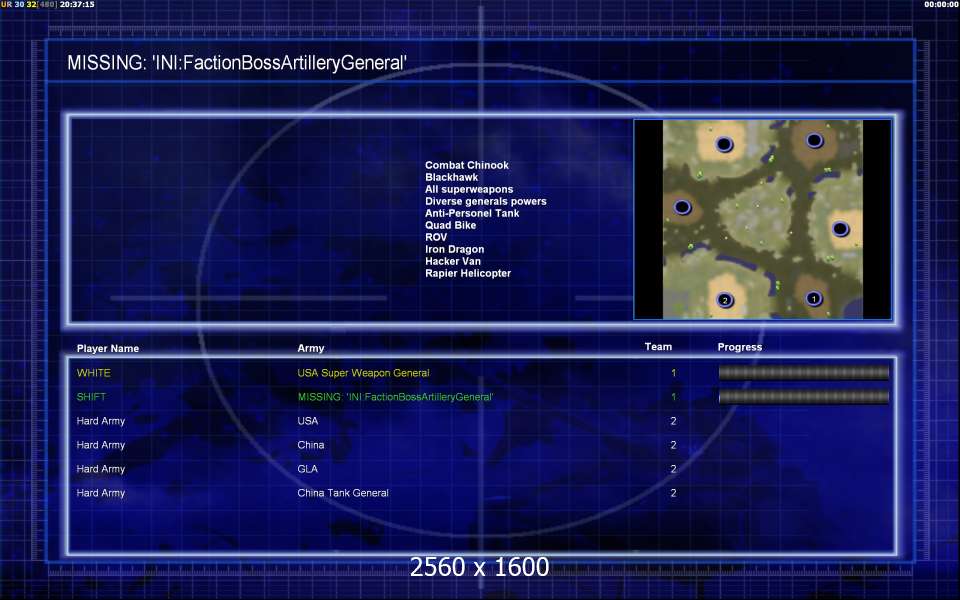Click the 'Army' column header
Image resolution: width=960 pixels, height=600 pixels.
coord(311,348)
